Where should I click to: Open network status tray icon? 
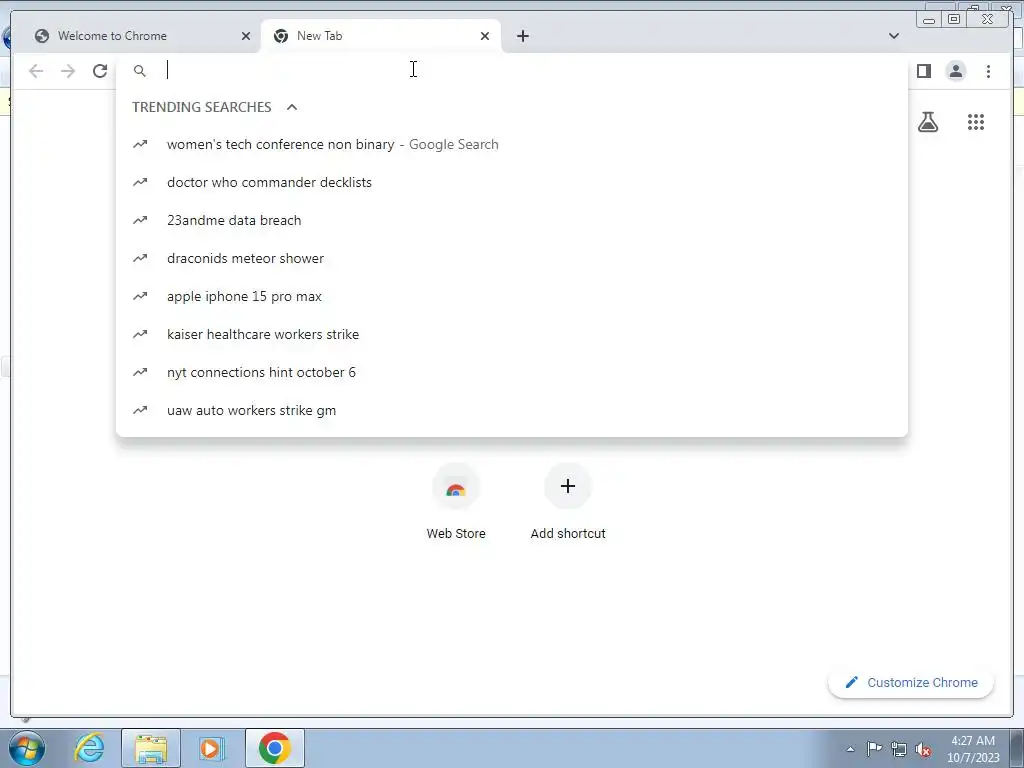(x=899, y=749)
